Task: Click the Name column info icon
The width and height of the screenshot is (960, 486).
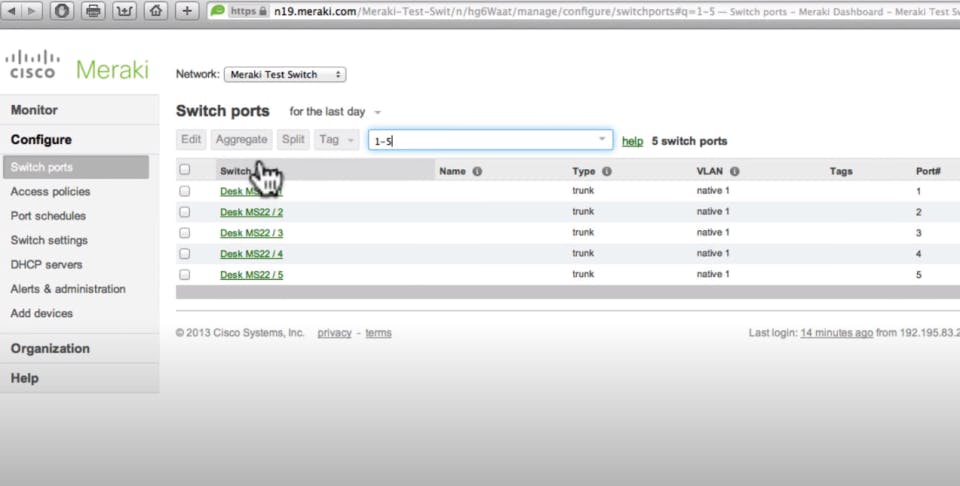Action: [x=478, y=171]
